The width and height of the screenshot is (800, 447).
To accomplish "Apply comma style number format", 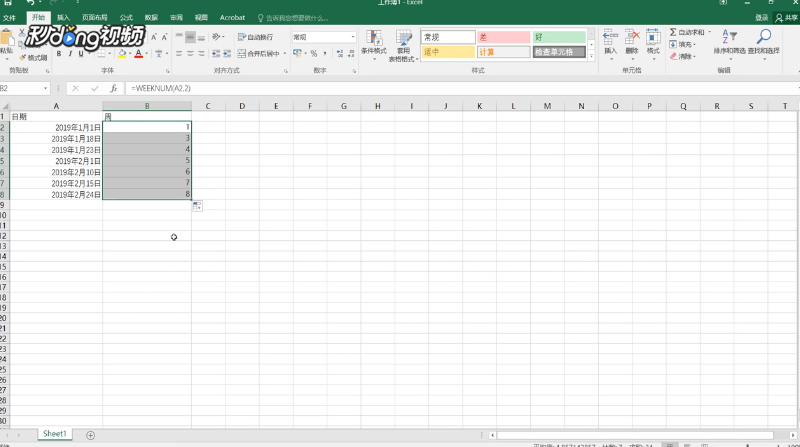I will tap(325, 54).
